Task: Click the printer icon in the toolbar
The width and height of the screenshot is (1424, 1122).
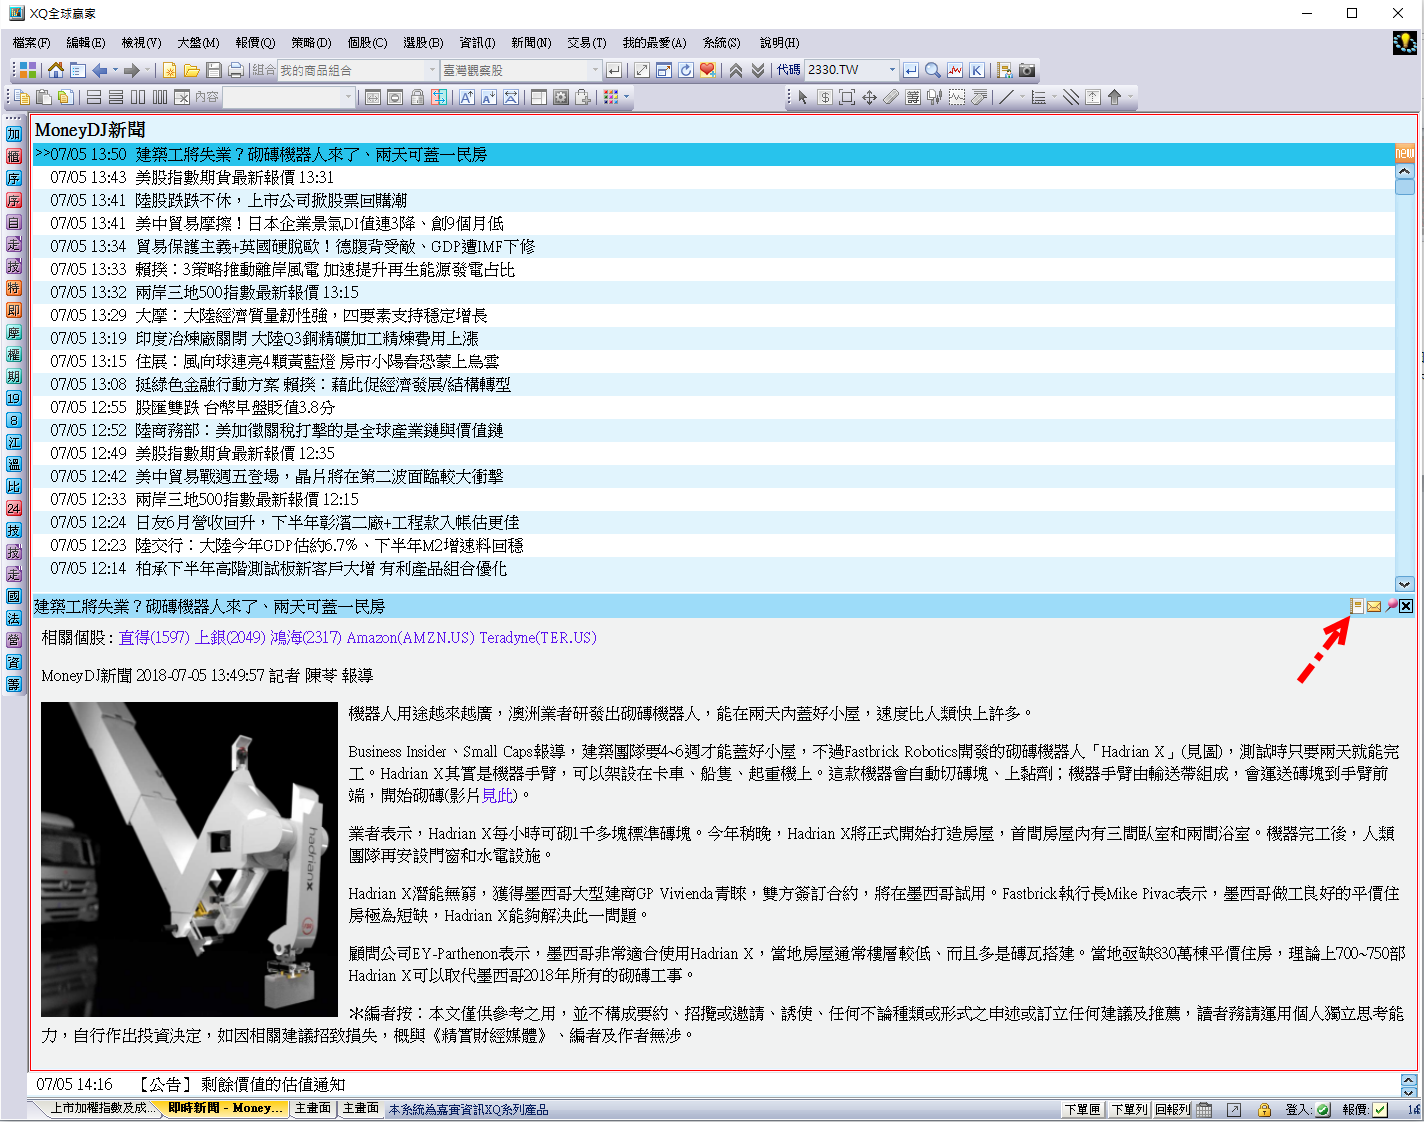Action: click(235, 70)
